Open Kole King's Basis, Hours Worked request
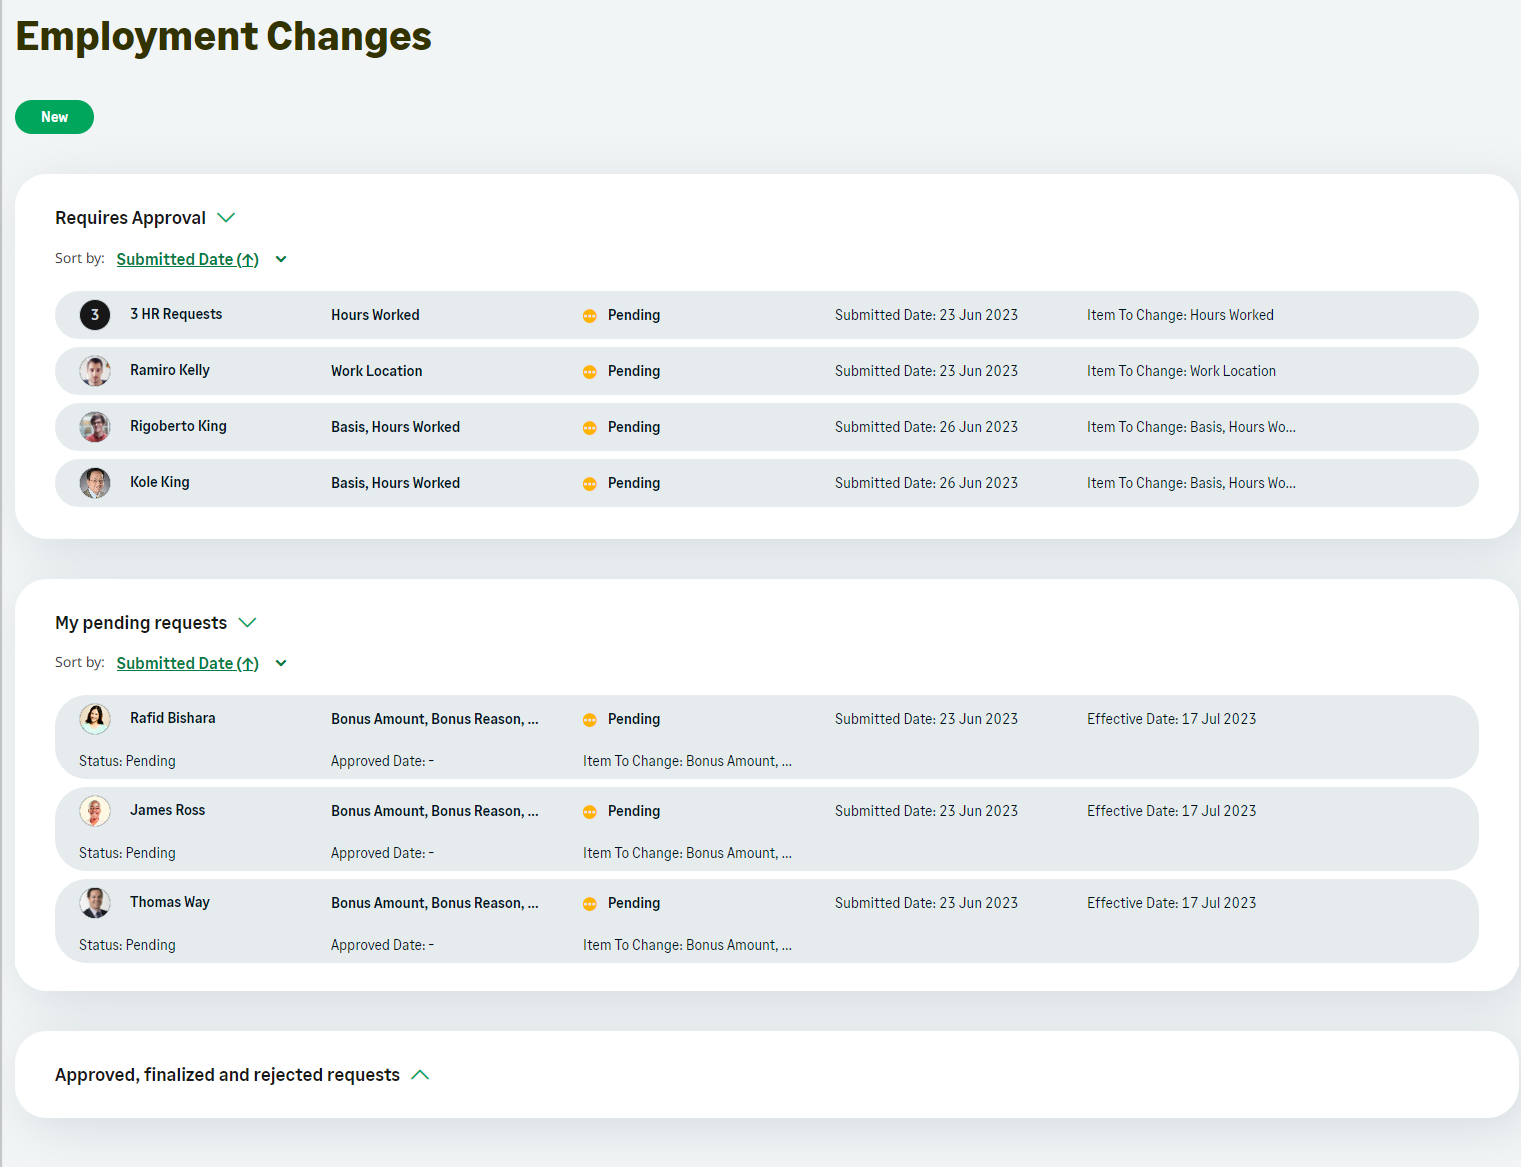The height and width of the screenshot is (1167, 1521). [395, 483]
